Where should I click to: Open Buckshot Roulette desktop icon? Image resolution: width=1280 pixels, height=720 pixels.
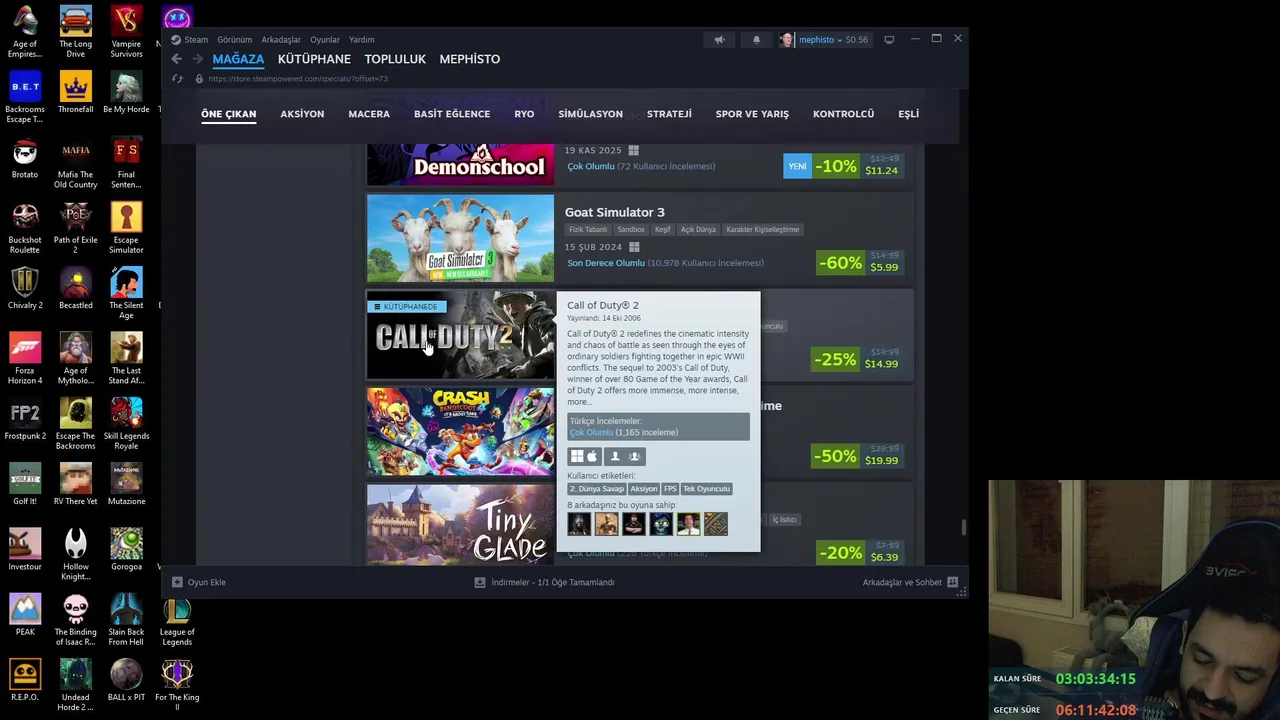[25, 228]
